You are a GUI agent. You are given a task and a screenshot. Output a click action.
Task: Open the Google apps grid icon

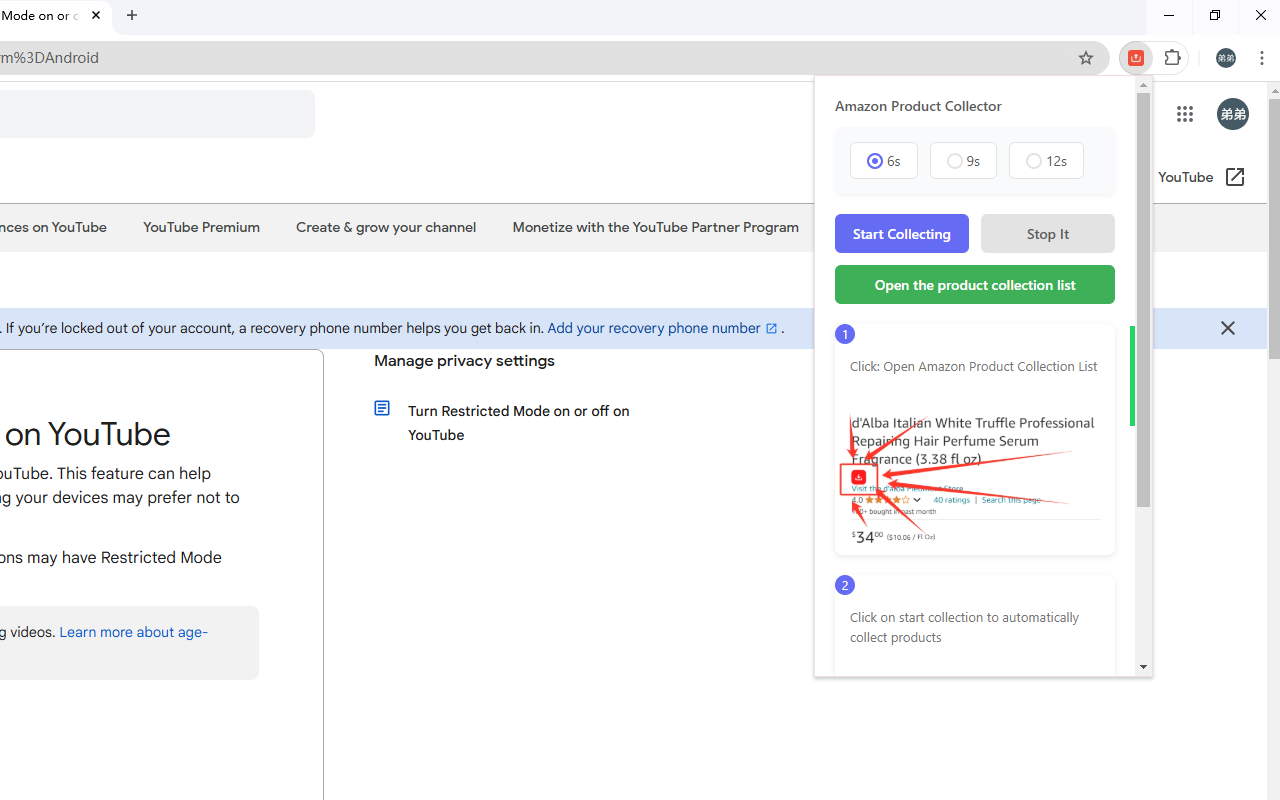pos(1185,114)
